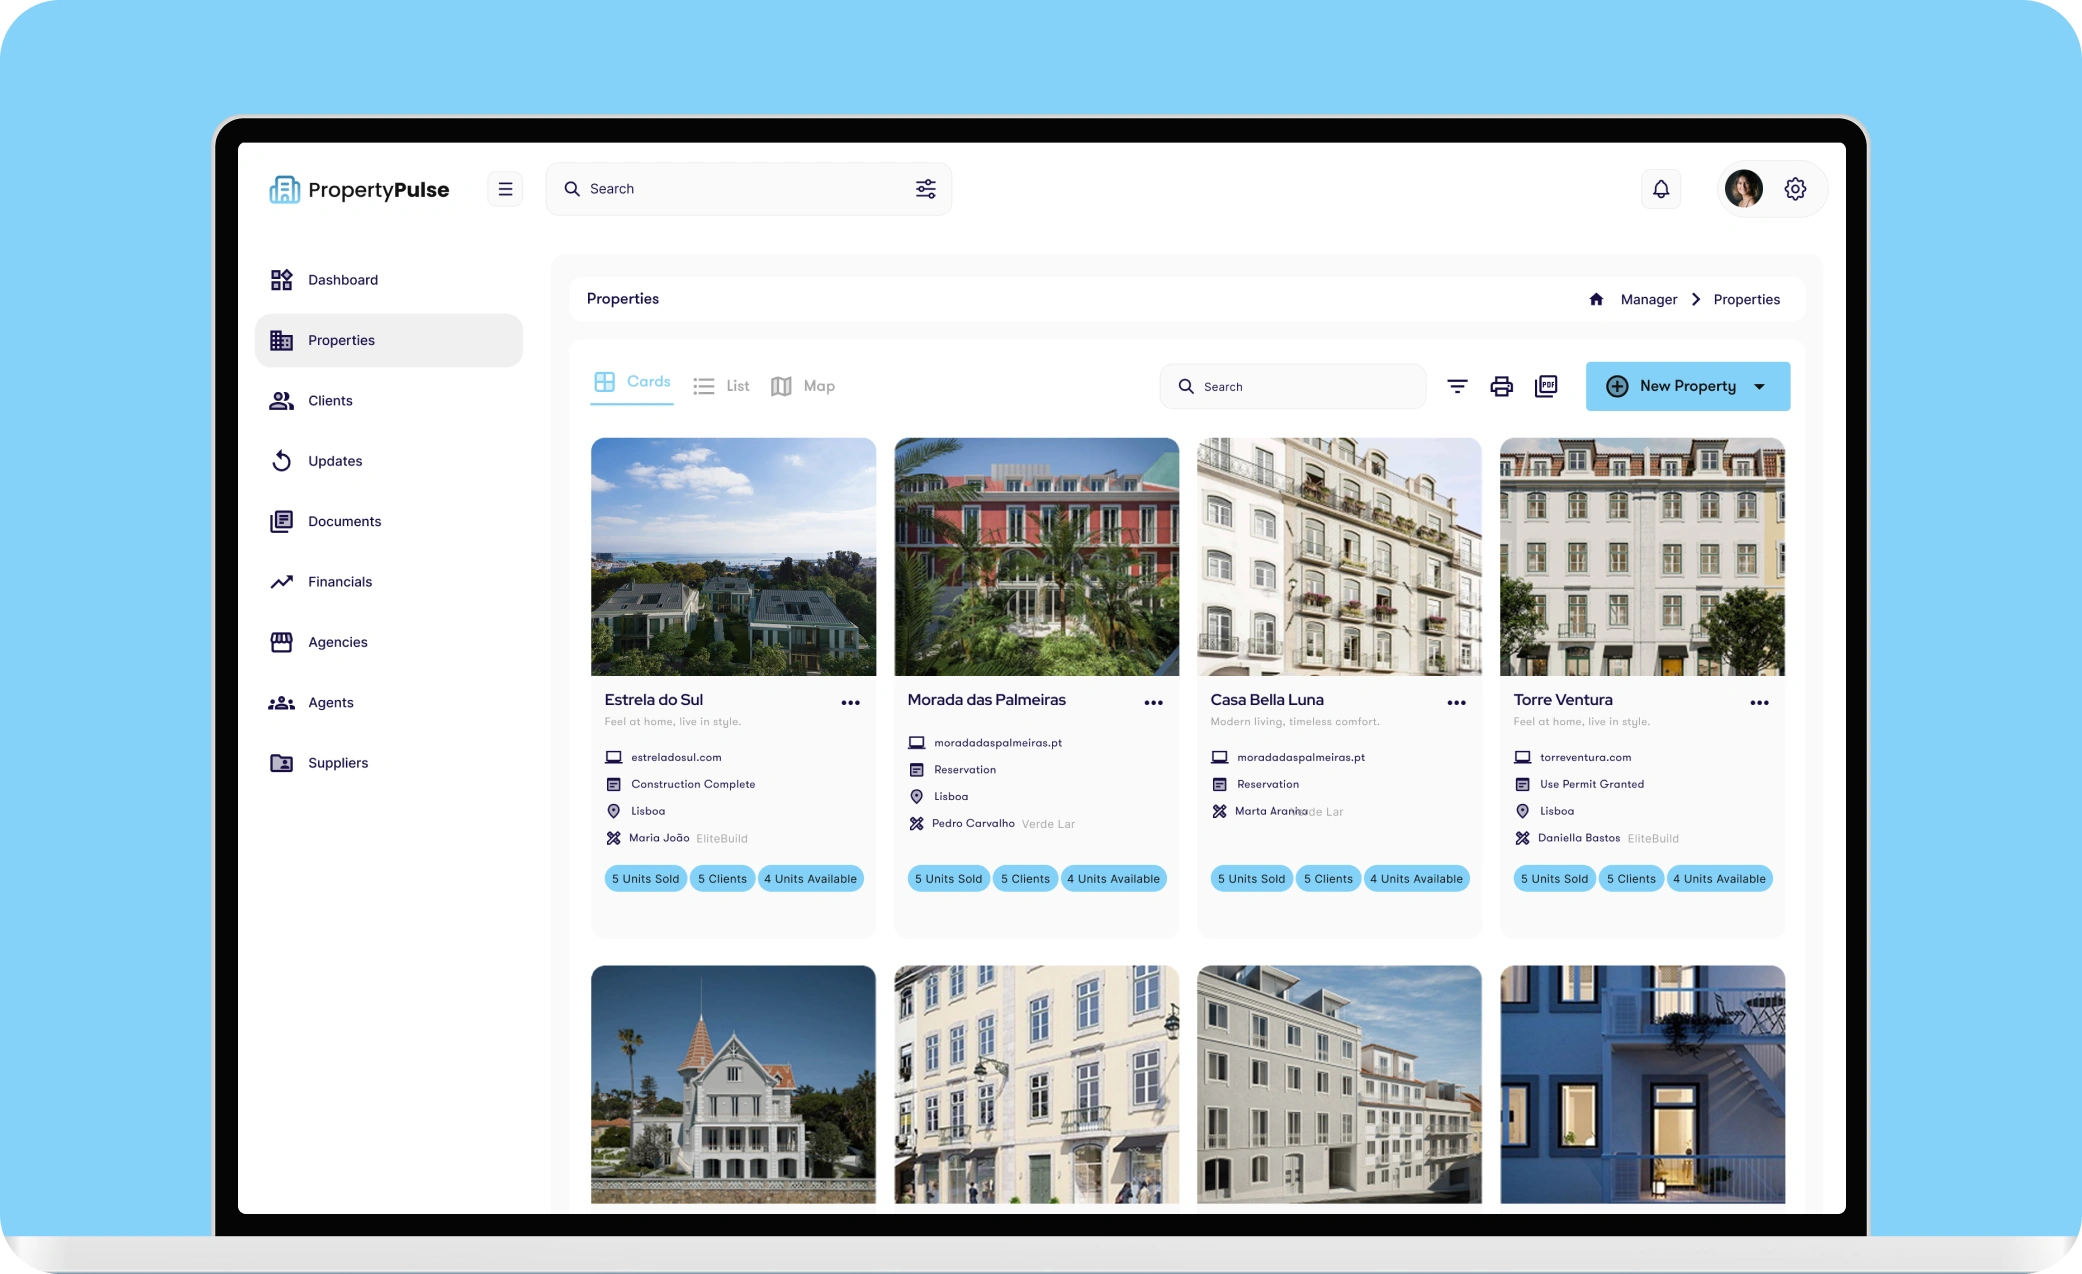Image resolution: width=2082 pixels, height=1274 pixels.
Task: Open Agencies section
Action: pos(389,642)
